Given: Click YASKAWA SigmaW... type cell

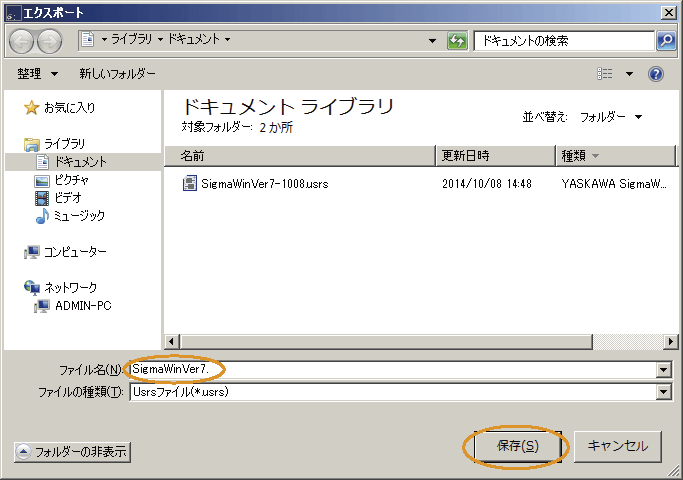Looking at the screenshot, I should point(614,184).
